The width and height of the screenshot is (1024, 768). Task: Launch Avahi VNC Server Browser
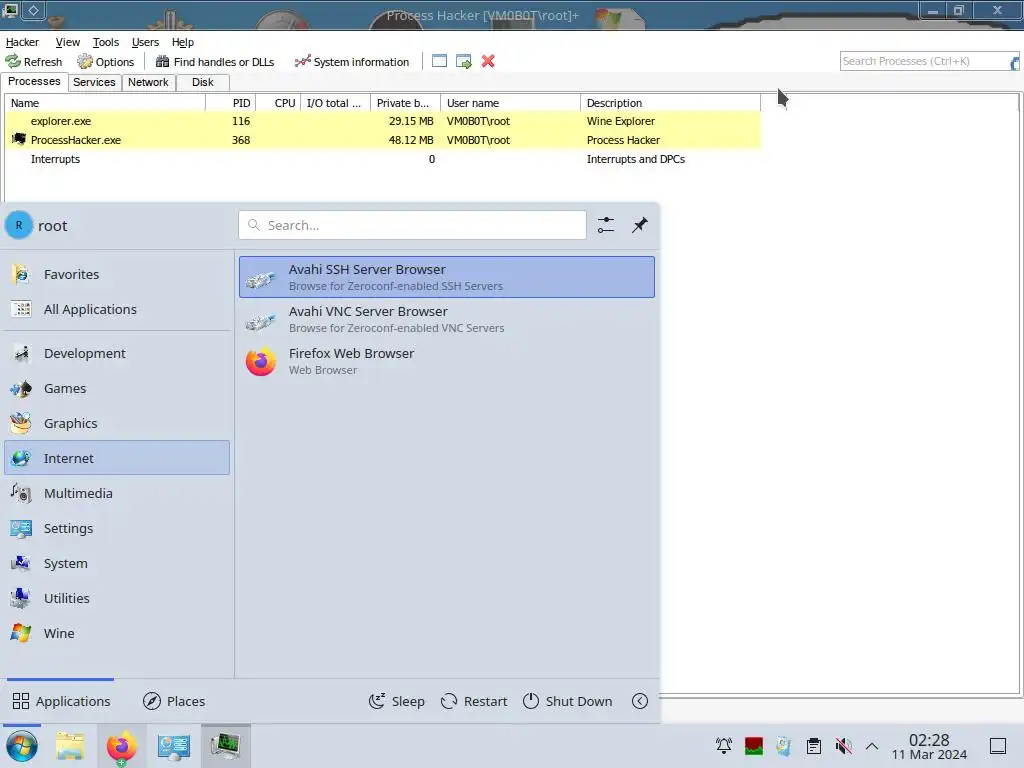(447, 319)
